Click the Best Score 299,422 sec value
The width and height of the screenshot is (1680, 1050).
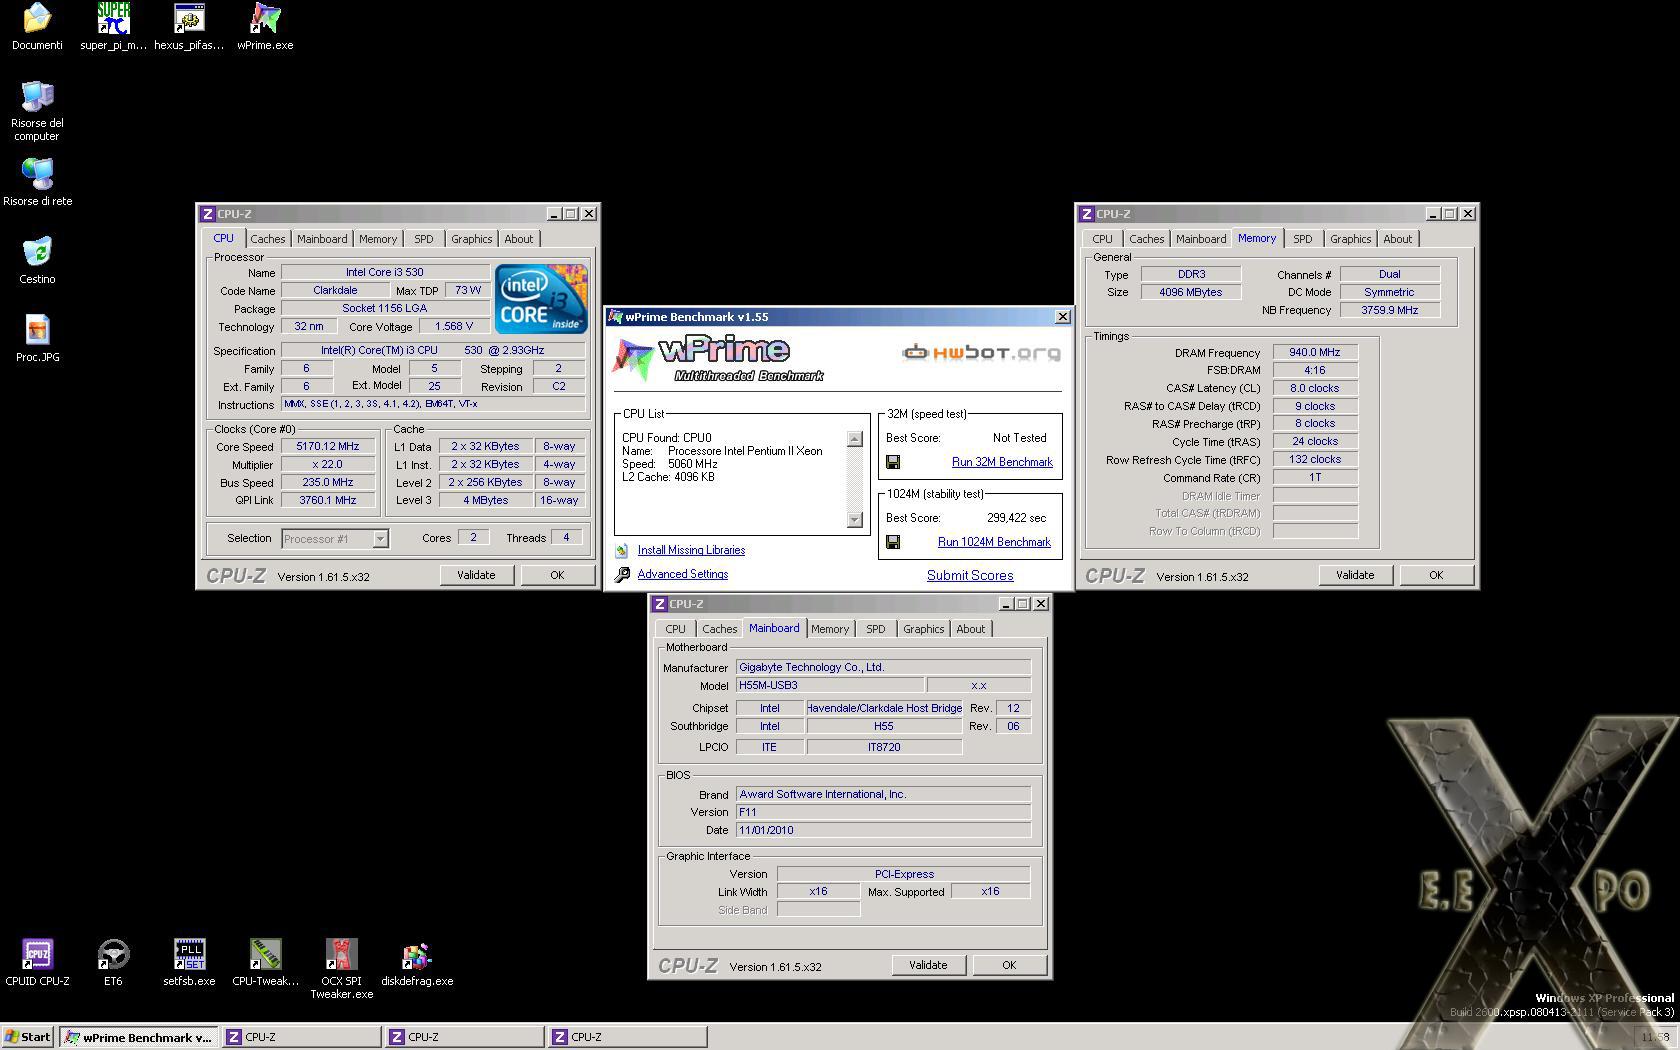pyautogui.click(x=1016, y=518)
